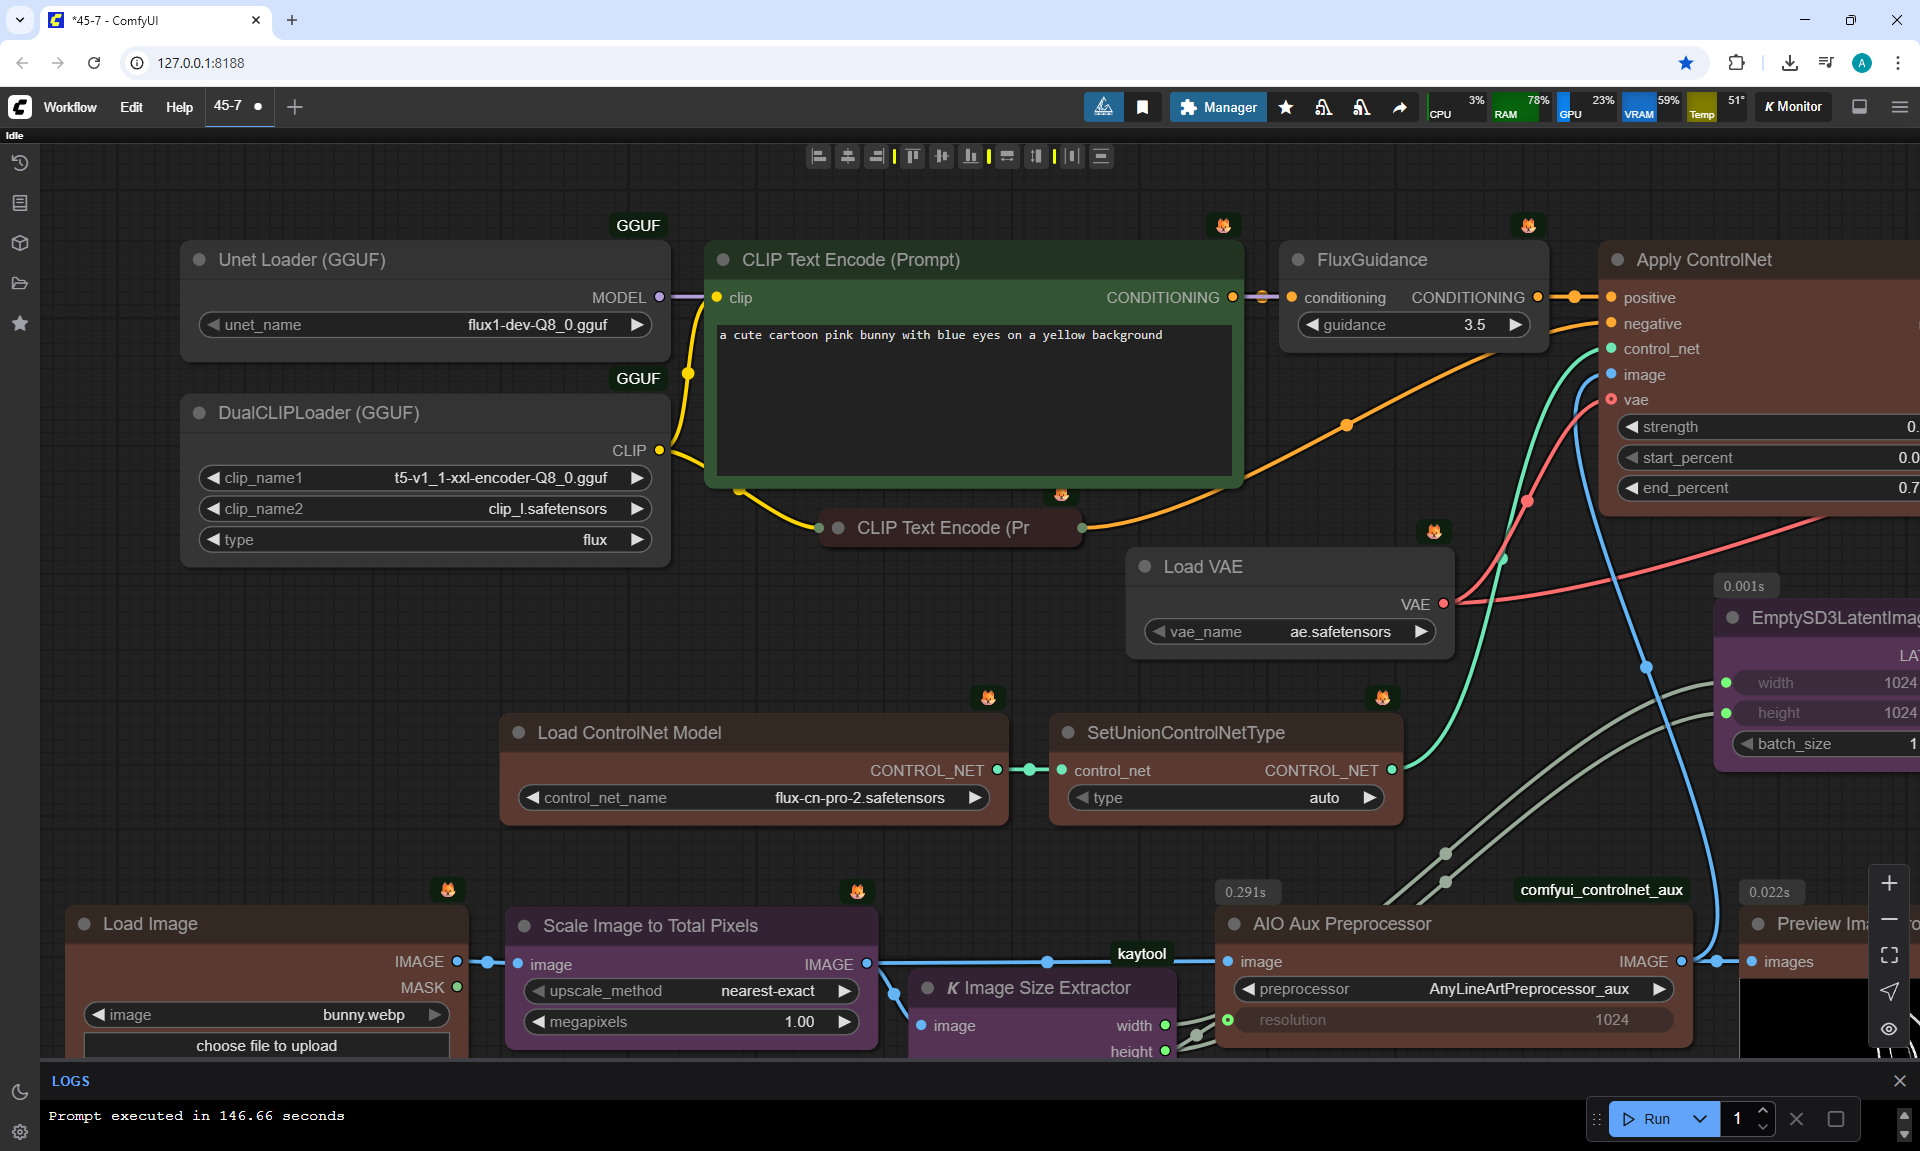Open the queue history sidebar panel
The width and height of the screenshot is (1920, 1151).
coord(19,163)
